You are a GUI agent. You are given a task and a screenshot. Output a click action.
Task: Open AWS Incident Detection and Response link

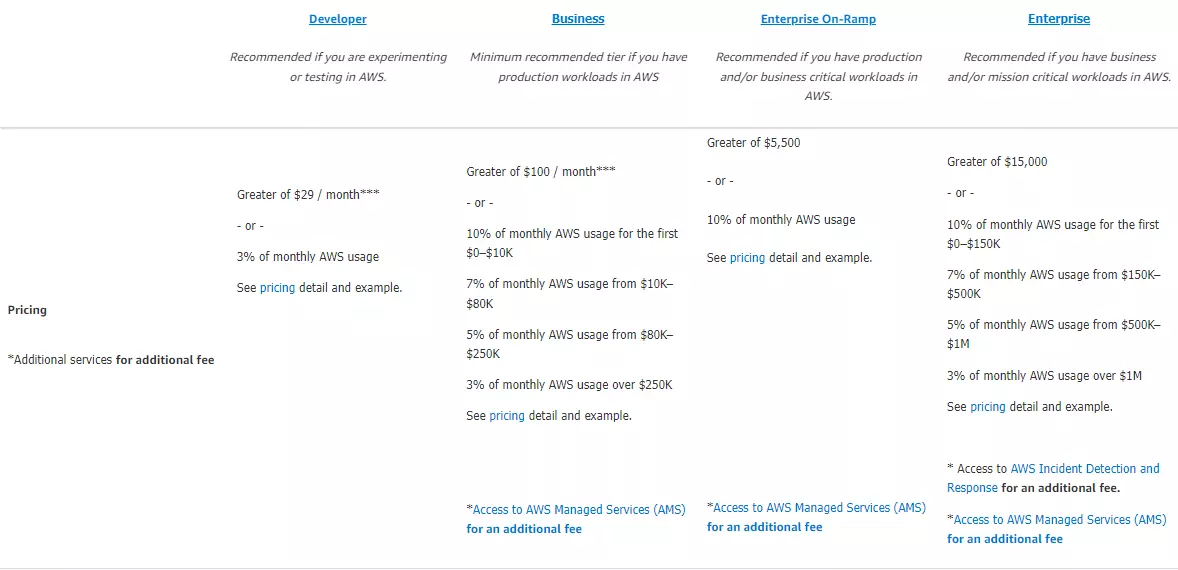tap(1084, 469)
